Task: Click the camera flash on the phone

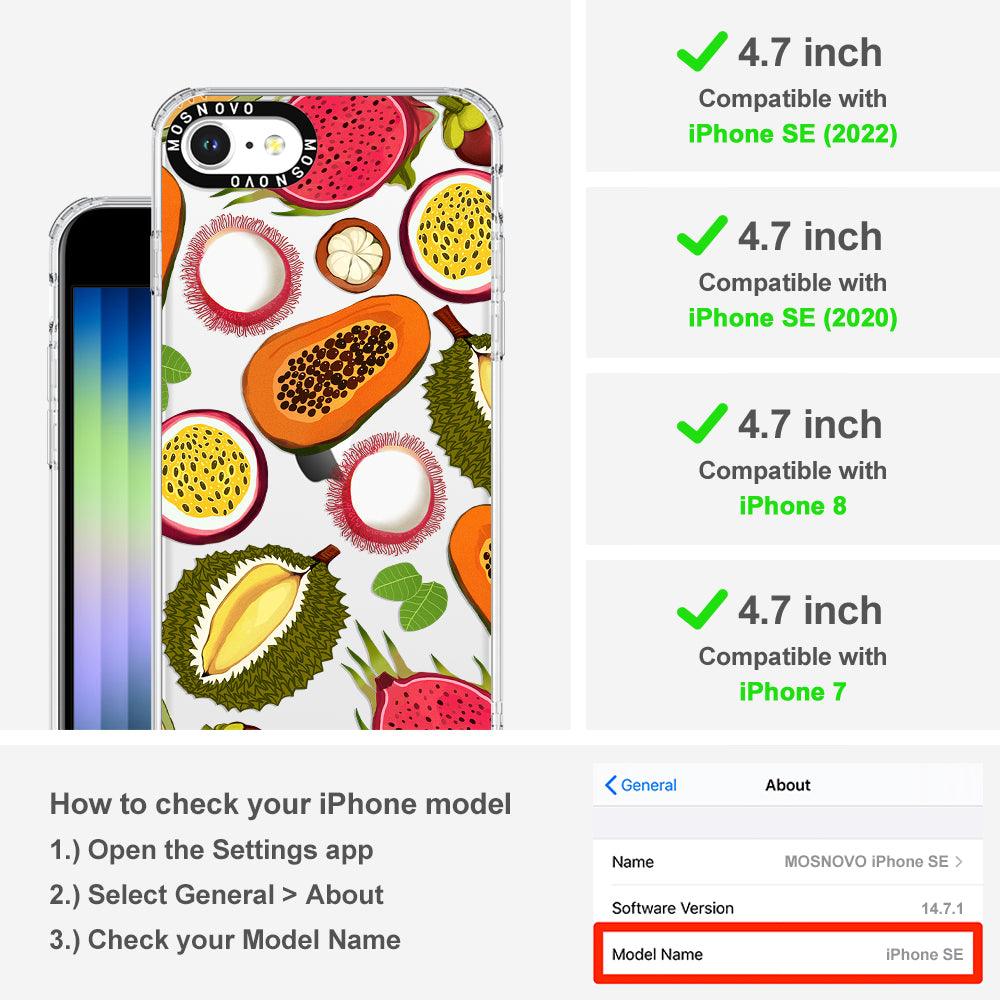Action: pos(275,145)
